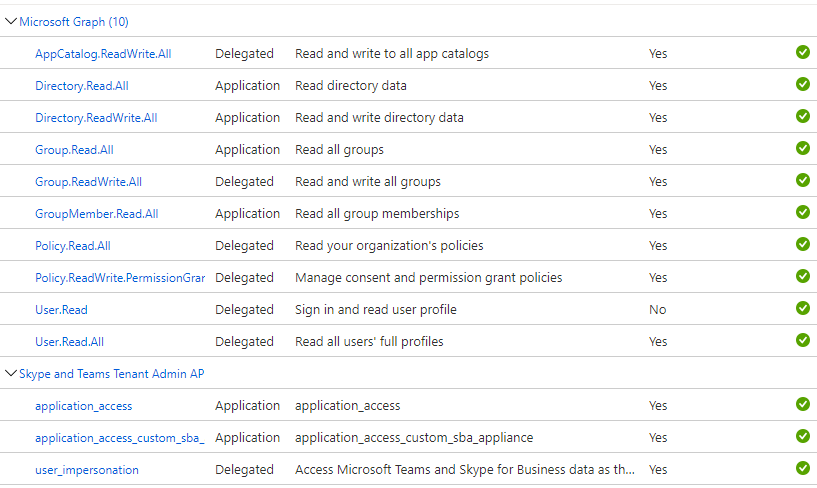Open the User.Read.All permission

pos(69,342)
